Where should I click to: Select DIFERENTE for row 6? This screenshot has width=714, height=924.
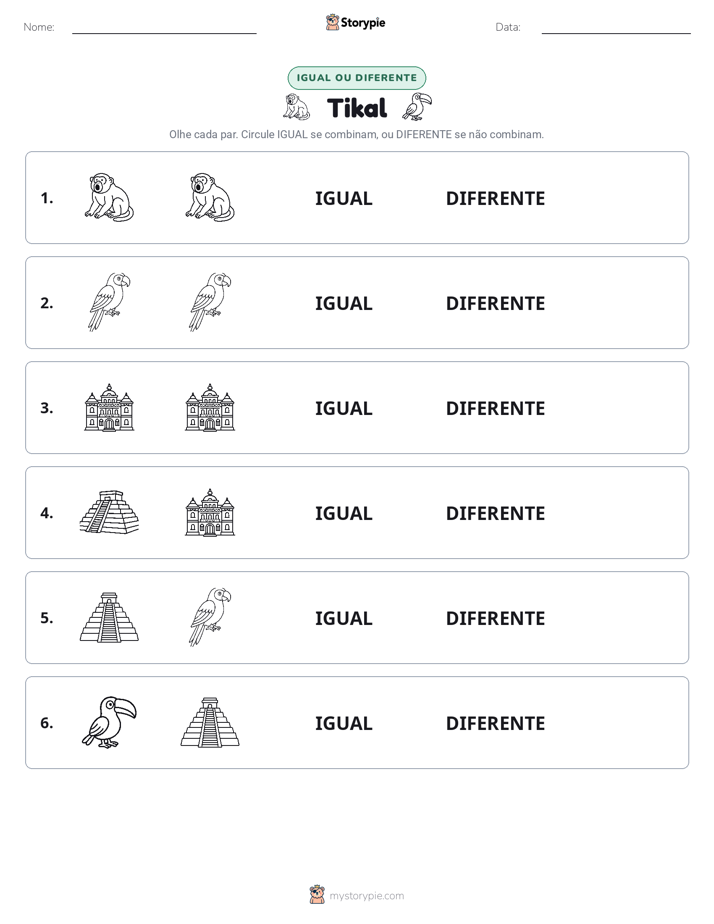coord(495,724)
